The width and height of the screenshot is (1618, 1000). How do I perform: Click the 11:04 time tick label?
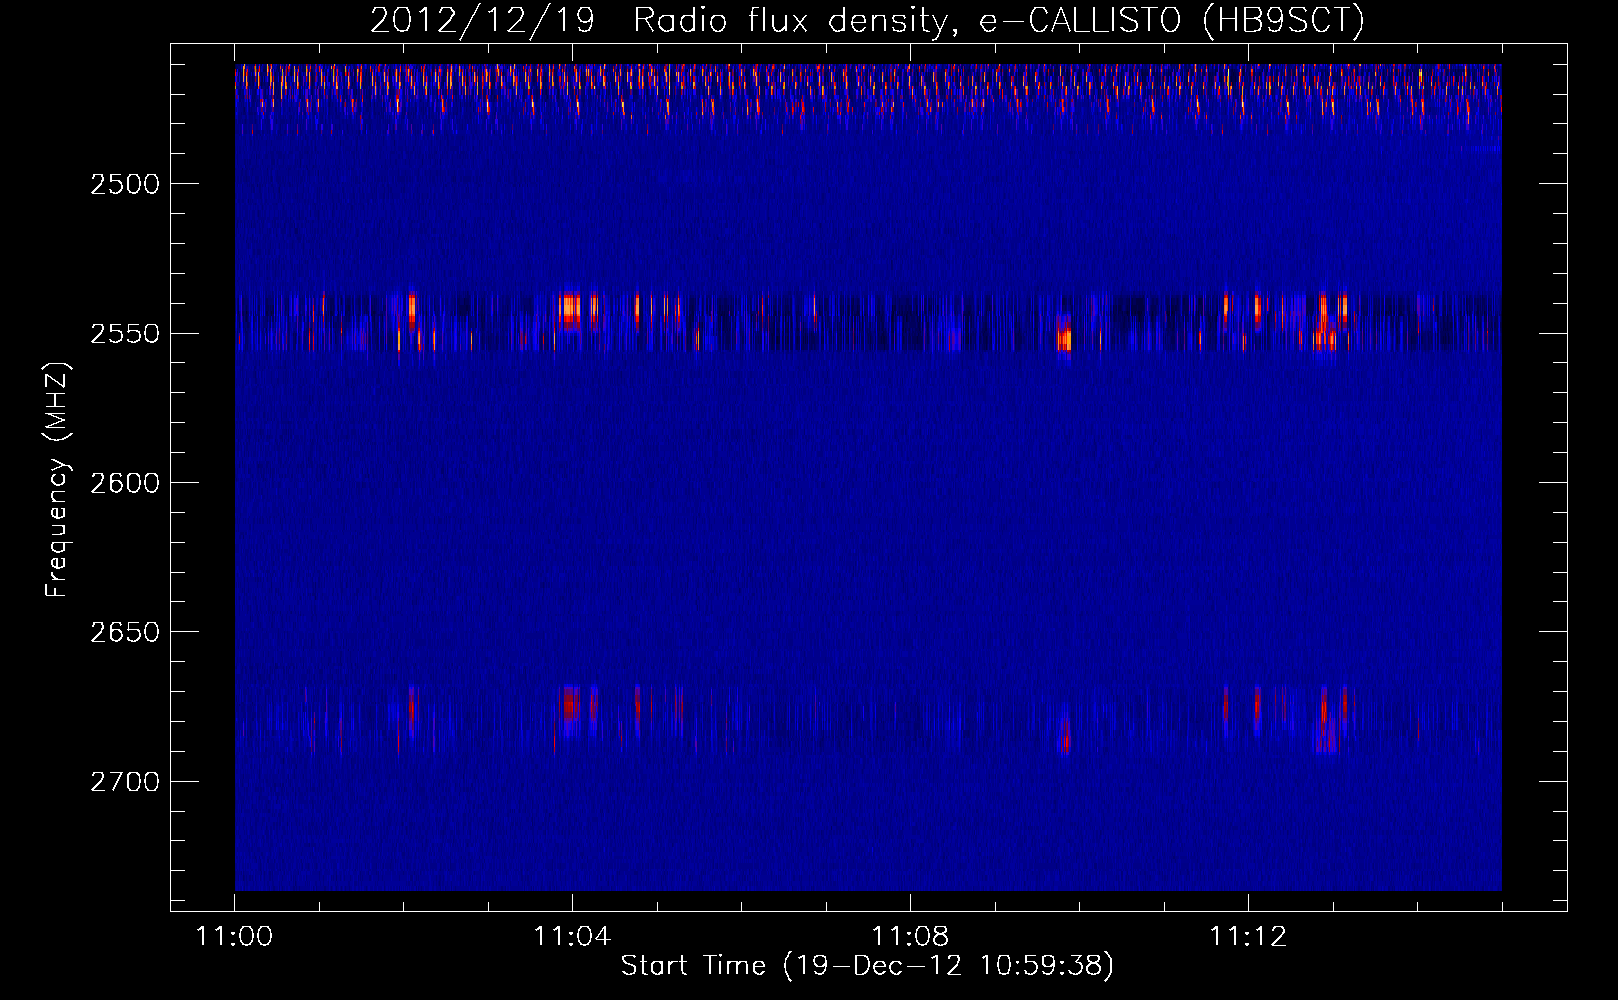click(572, 937)
